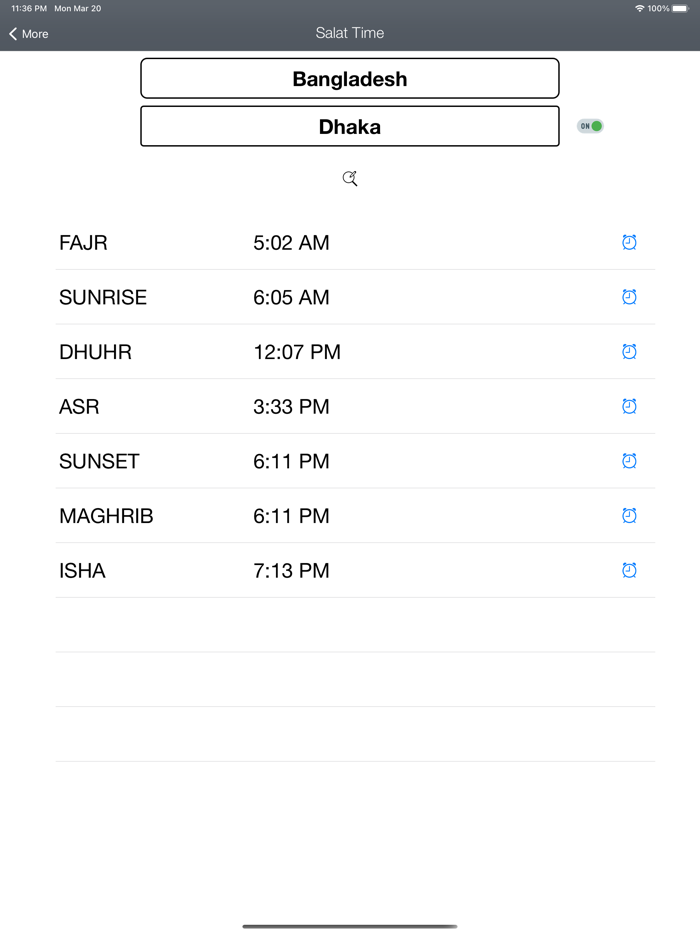
Task: Turn off the ON switch beside Dhaka
Action: pyautogui.click(x=590, y=126)
